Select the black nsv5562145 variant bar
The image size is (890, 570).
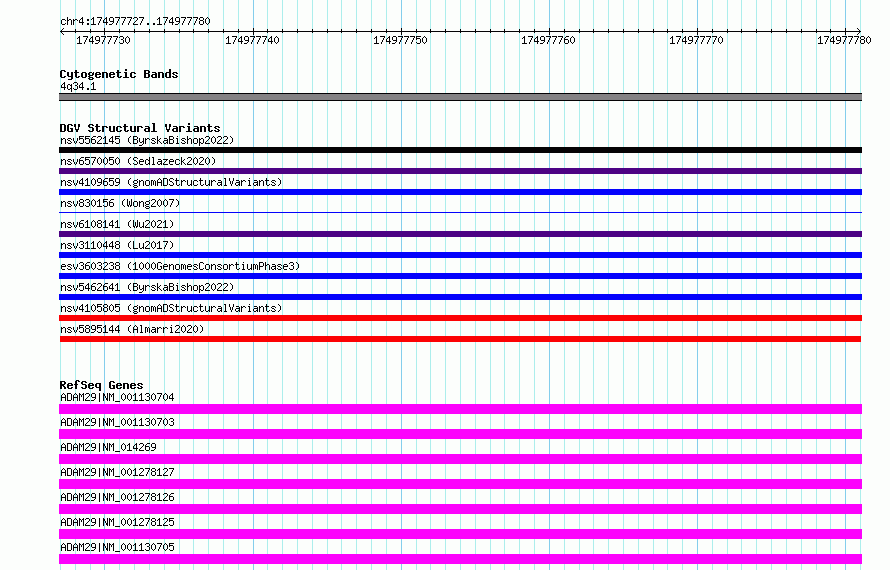460,150
